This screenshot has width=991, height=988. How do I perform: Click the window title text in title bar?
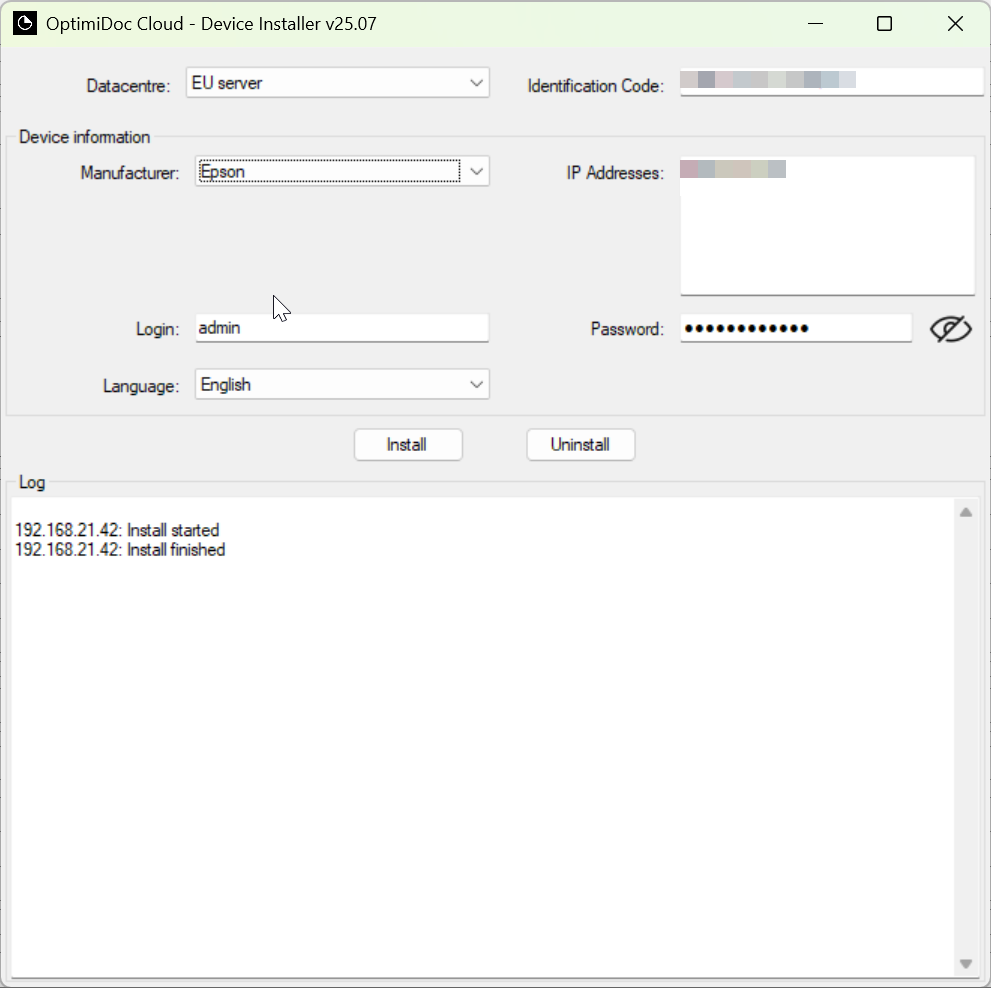(211, 24)
